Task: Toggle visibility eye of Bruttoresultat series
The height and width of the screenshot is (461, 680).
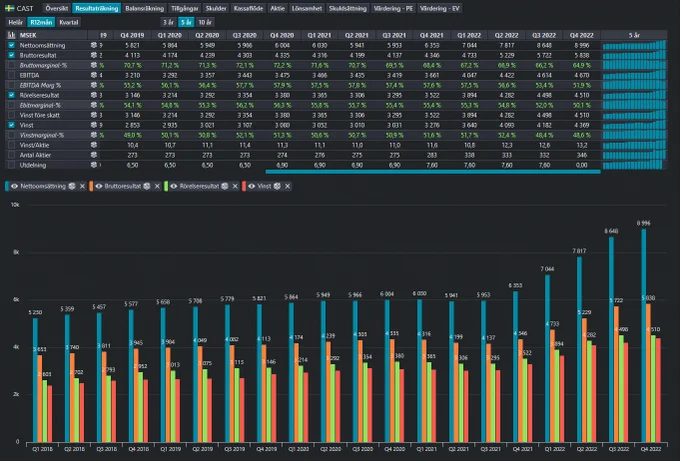Action: pos(98,186)
